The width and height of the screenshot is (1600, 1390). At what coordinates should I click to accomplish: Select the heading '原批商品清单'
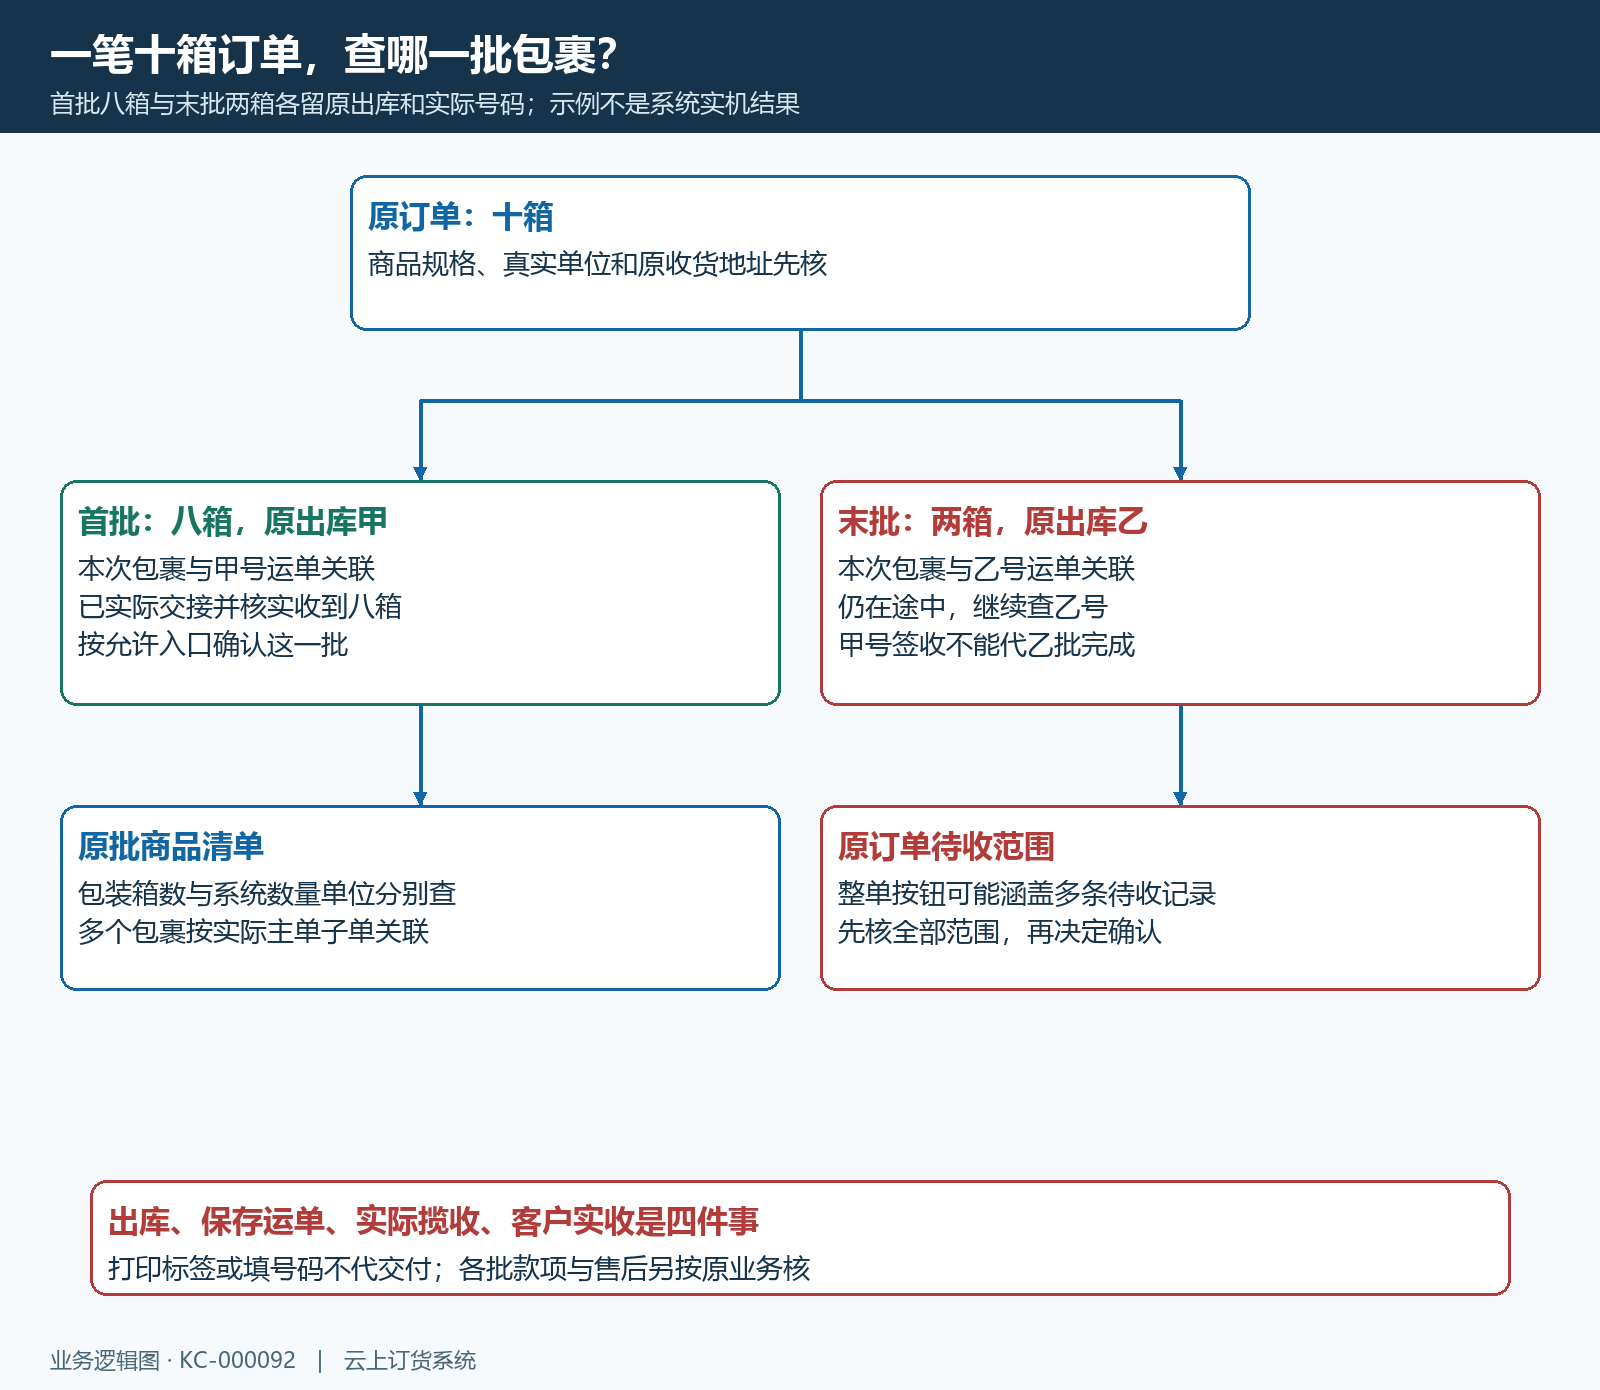tap(171, 847)
